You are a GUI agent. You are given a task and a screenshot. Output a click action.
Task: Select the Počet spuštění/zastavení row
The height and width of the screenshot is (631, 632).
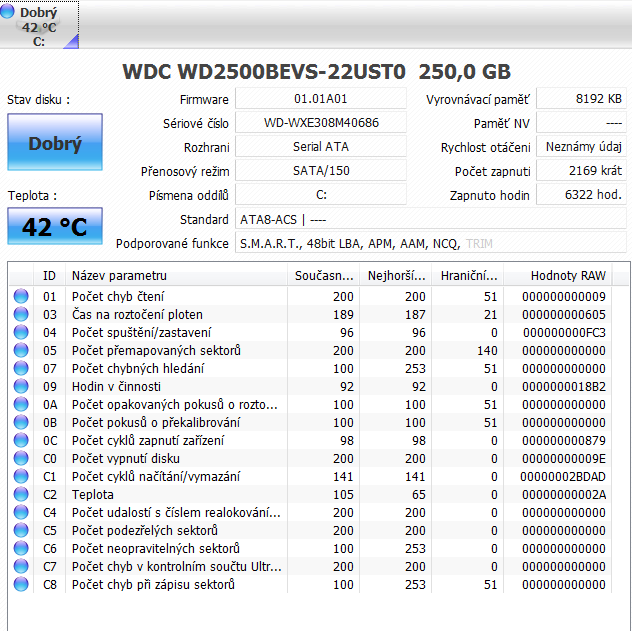310,332
